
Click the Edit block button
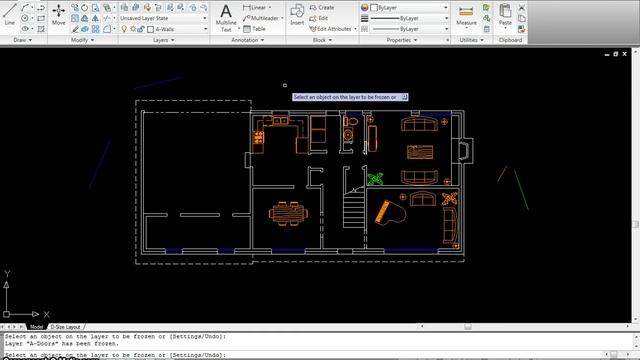point(319,18)
